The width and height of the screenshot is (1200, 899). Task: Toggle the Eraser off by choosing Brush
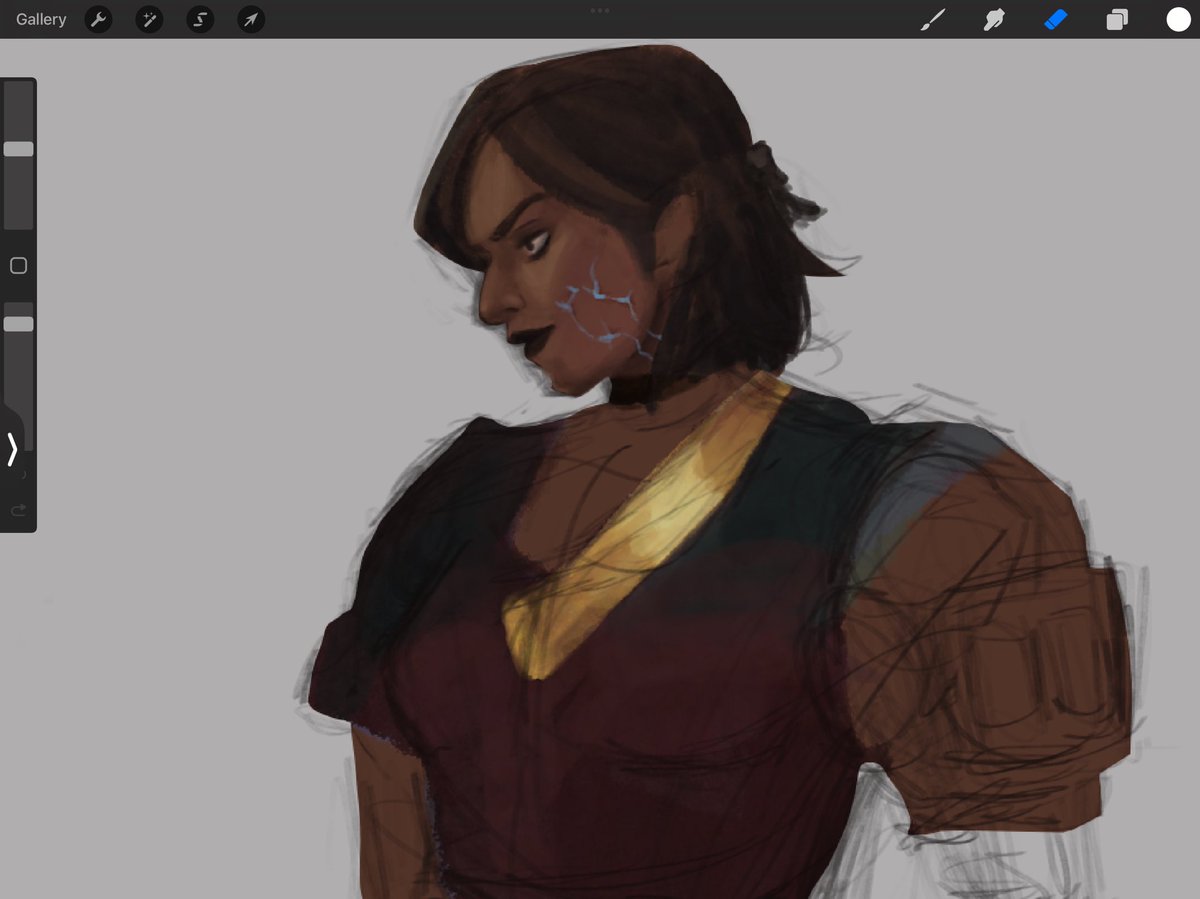933,19
